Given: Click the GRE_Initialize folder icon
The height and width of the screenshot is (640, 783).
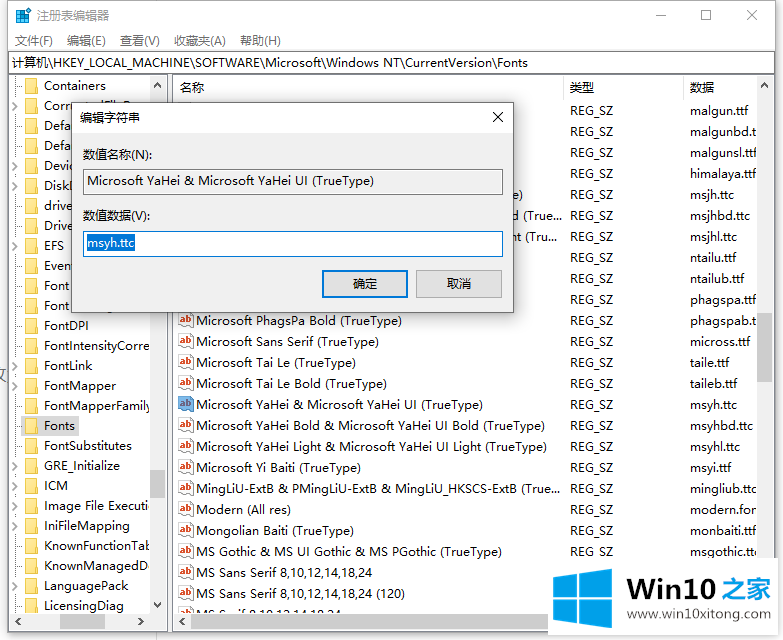Looking at the screenshot, I should tap(31, 465).
